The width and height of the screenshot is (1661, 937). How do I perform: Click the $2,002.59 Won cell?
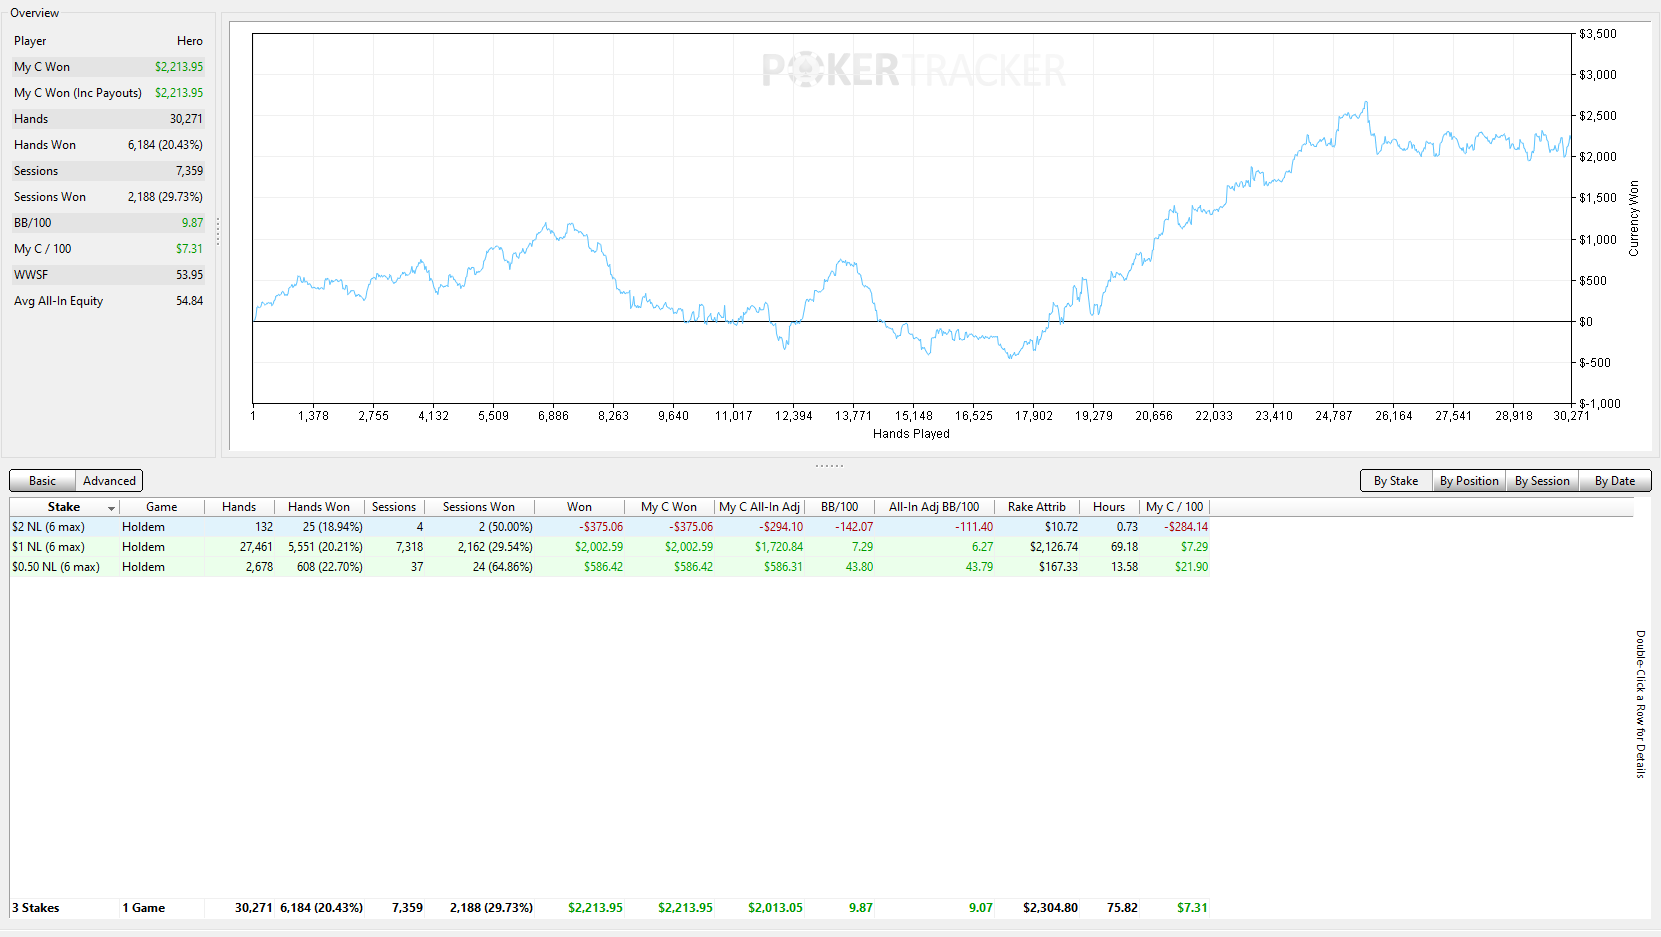click(599, 547)
